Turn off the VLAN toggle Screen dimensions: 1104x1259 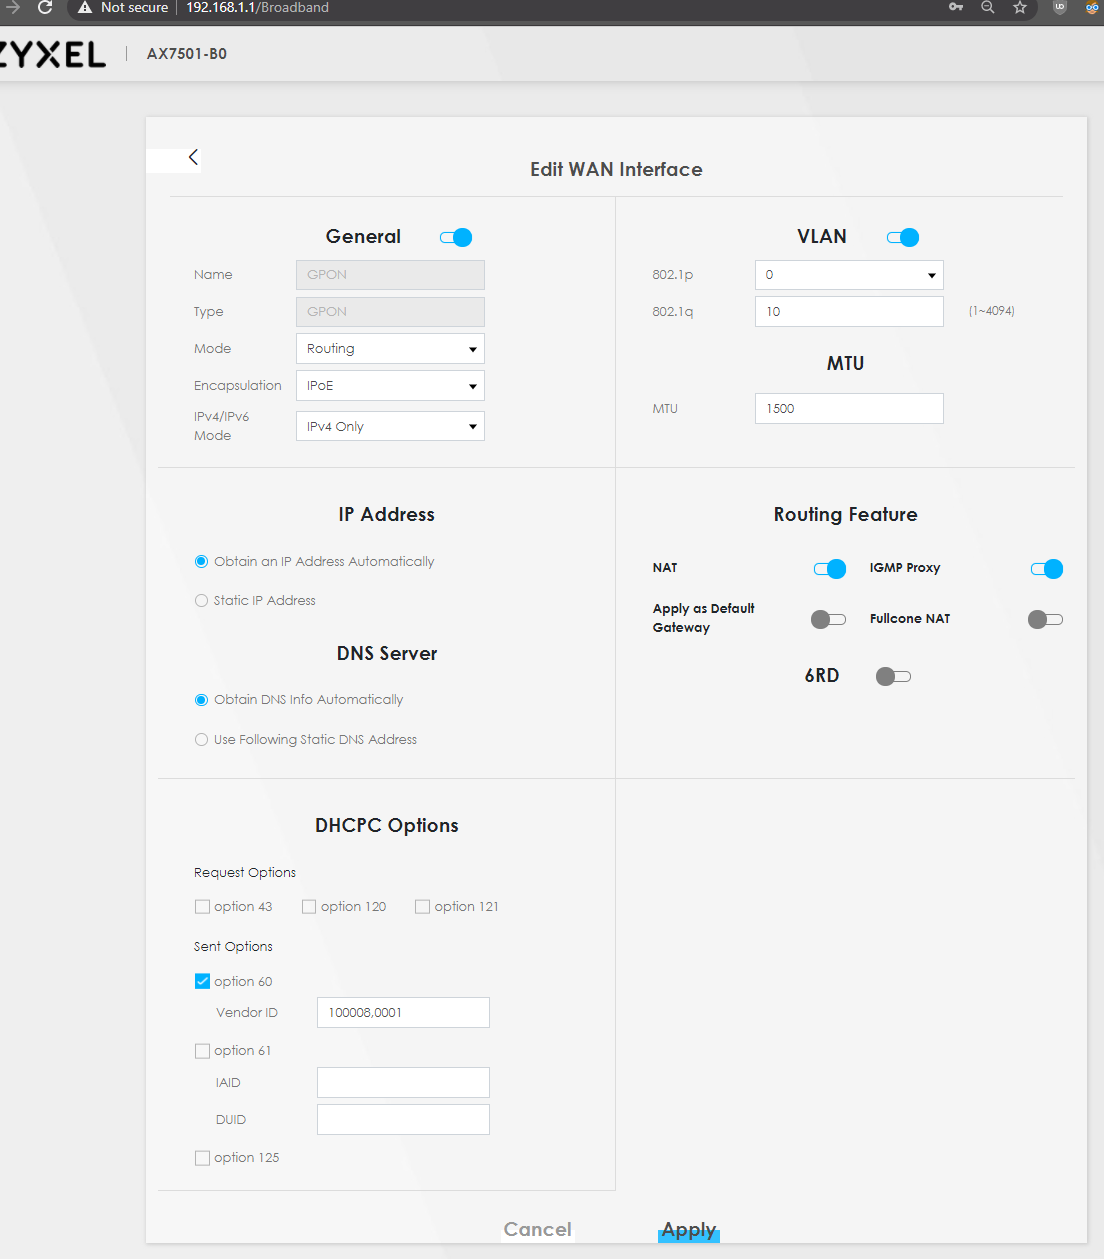[903, 237]
